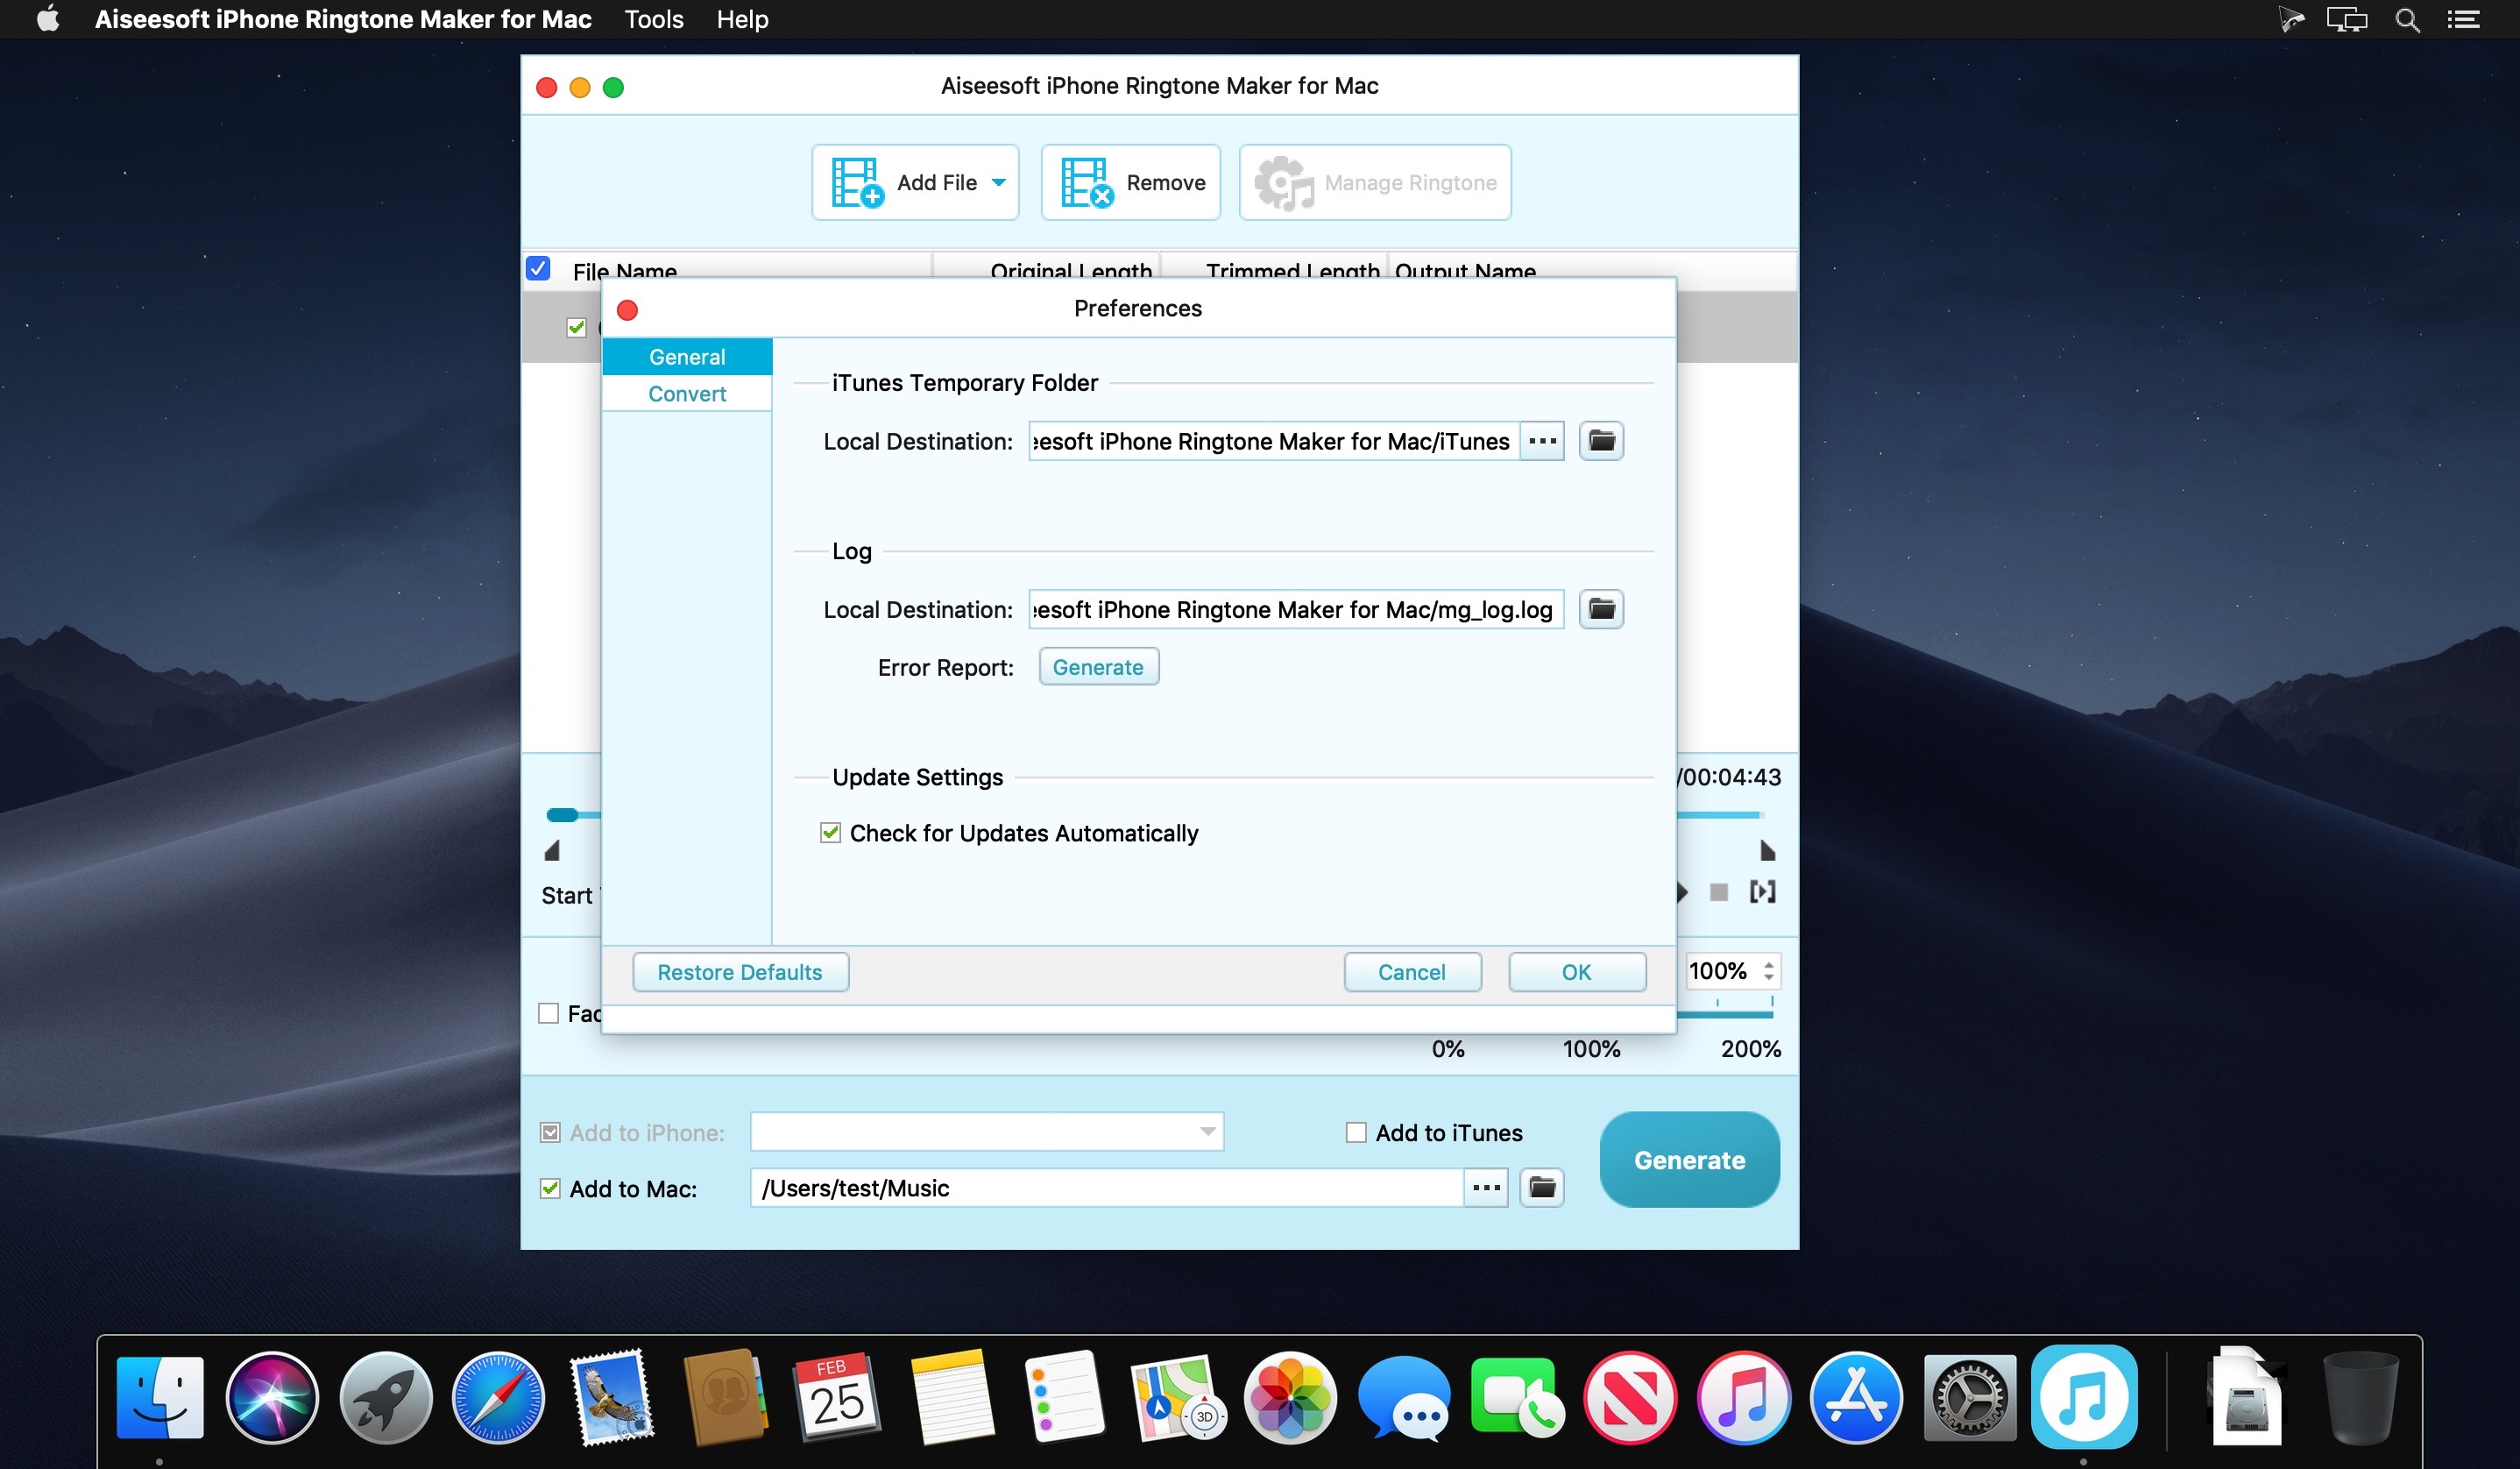Toggle the select-all checkbox beside File Name
2520x1469 pixels.
[538, 268]
